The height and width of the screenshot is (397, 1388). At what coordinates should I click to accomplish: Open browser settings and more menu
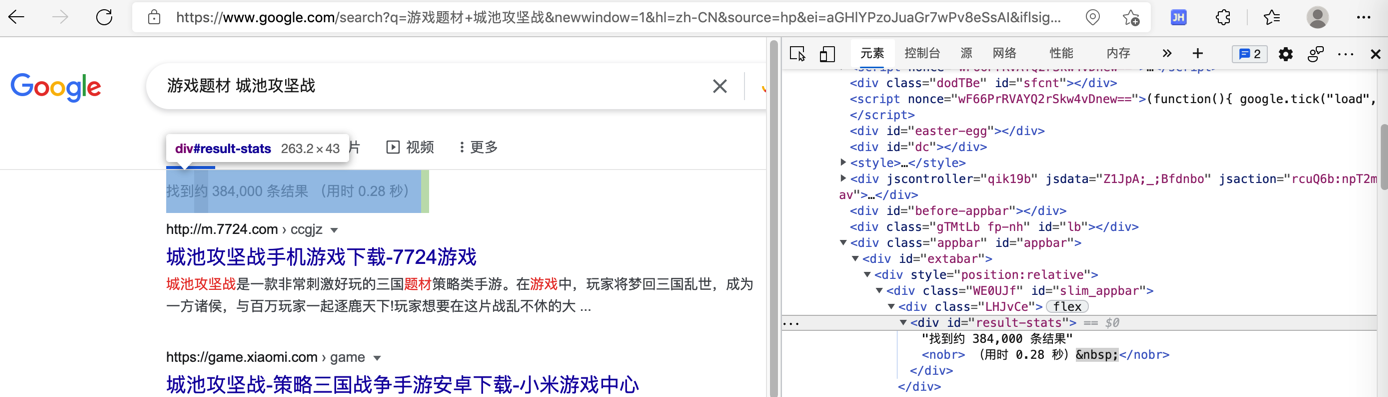1364,18
